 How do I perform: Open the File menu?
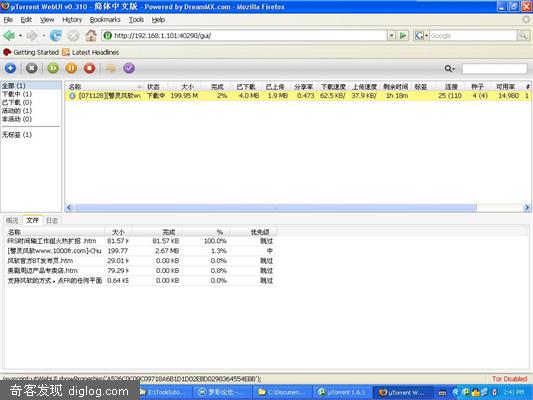[8, 20]
